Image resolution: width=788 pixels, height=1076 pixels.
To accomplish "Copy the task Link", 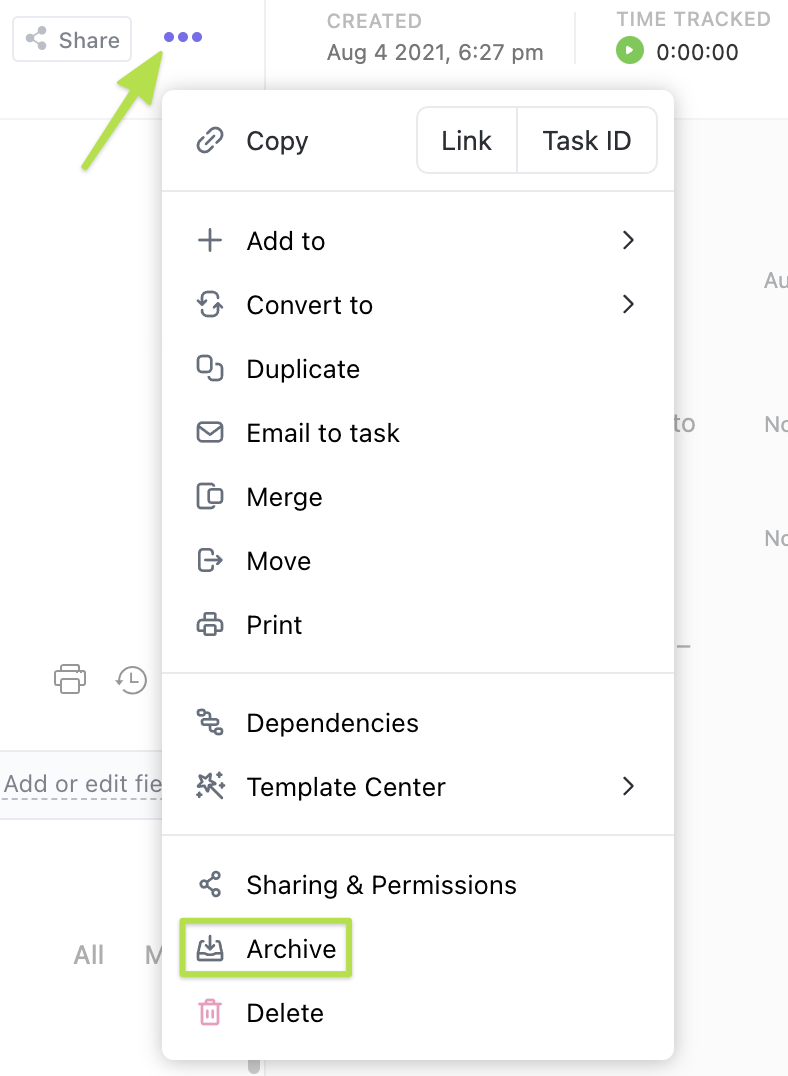I will pyautogui.click(x=466, y=141).
